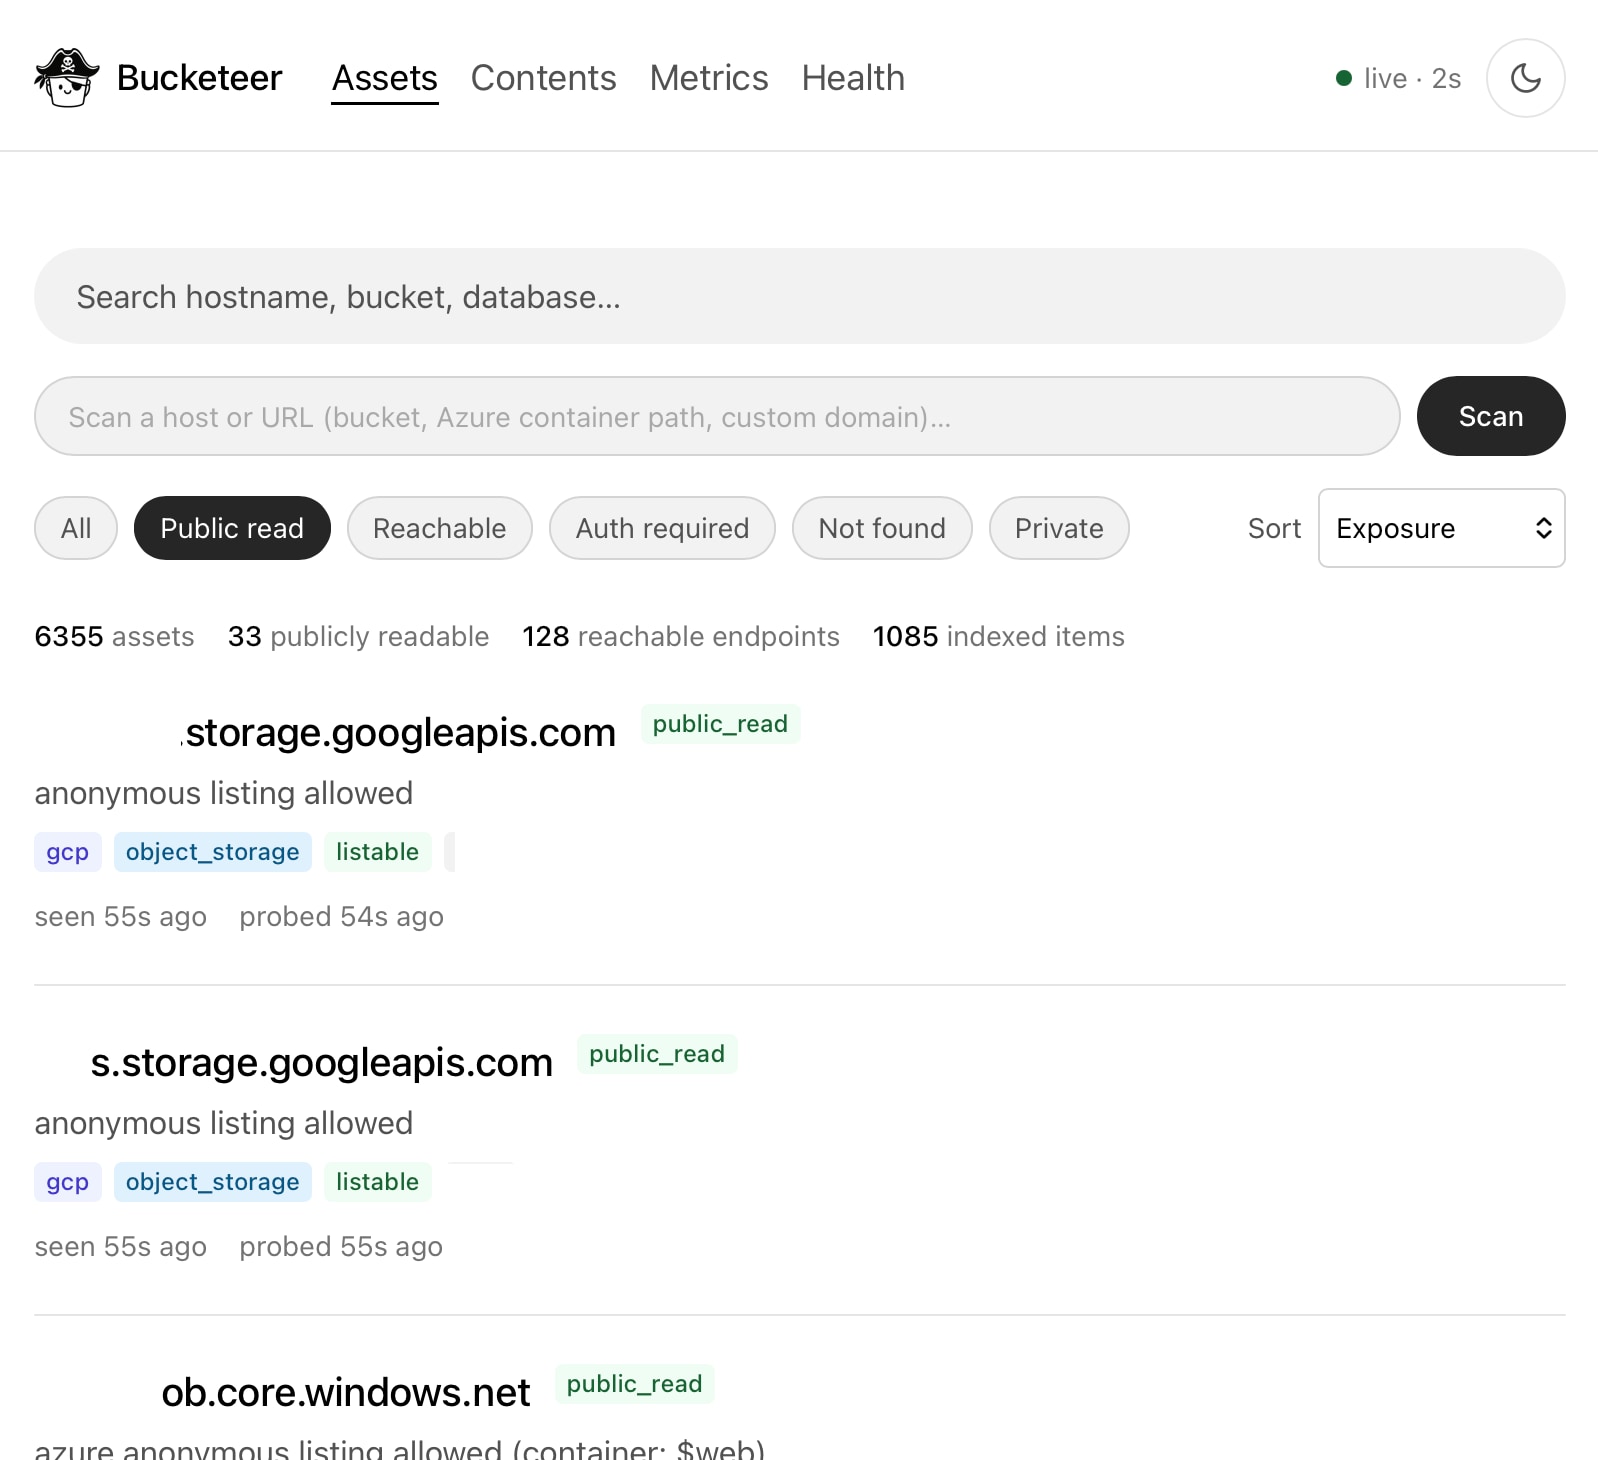Open the s.storage.googleapis.com asset
Viewport: 1598px width, 1460px height.
321,1063
